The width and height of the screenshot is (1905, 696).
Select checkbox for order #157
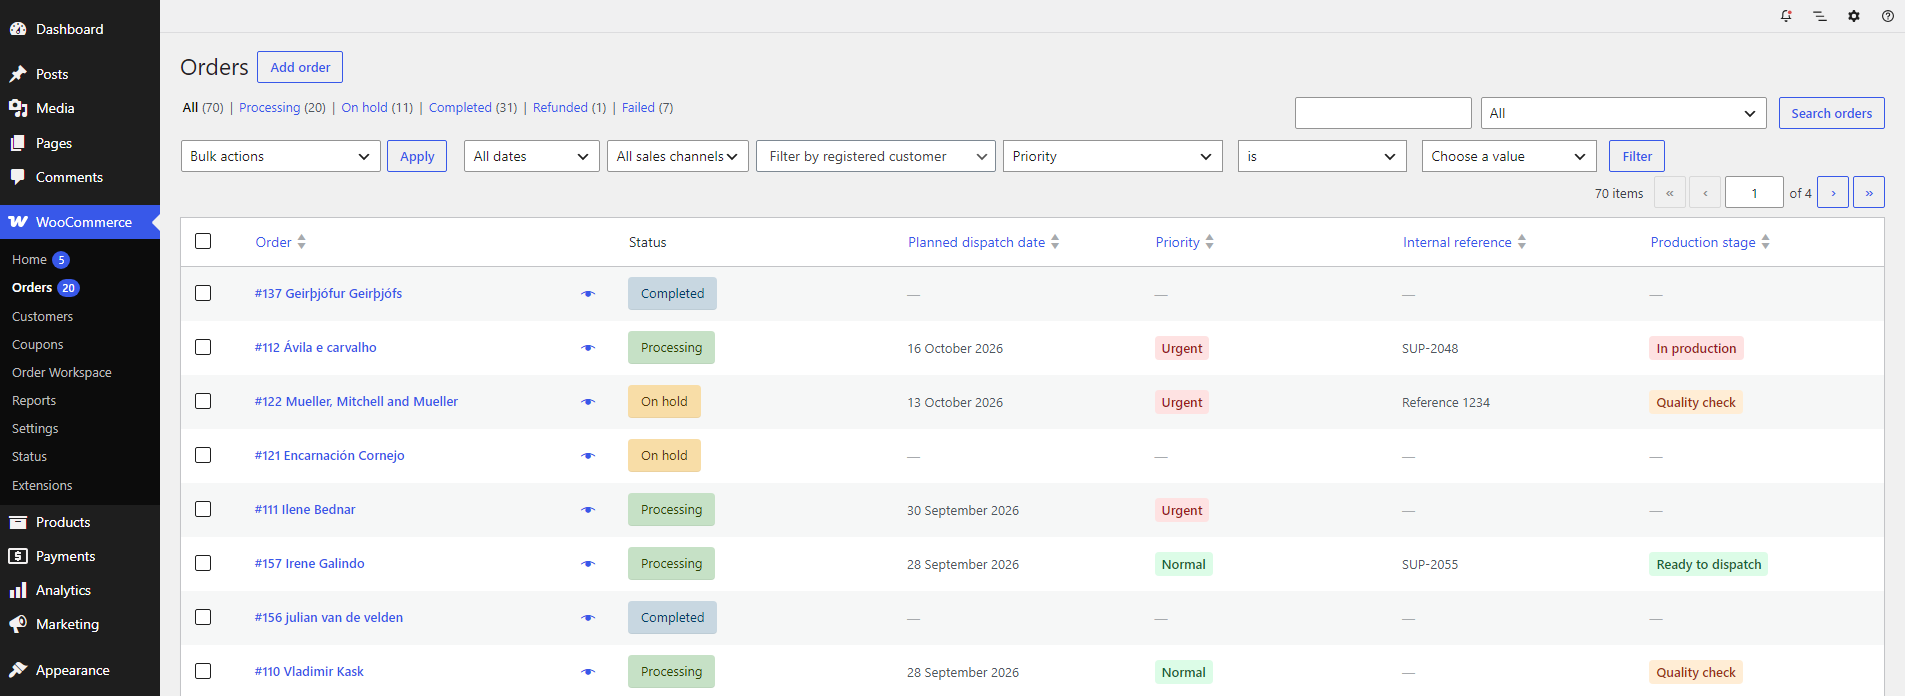coord(203,563)
